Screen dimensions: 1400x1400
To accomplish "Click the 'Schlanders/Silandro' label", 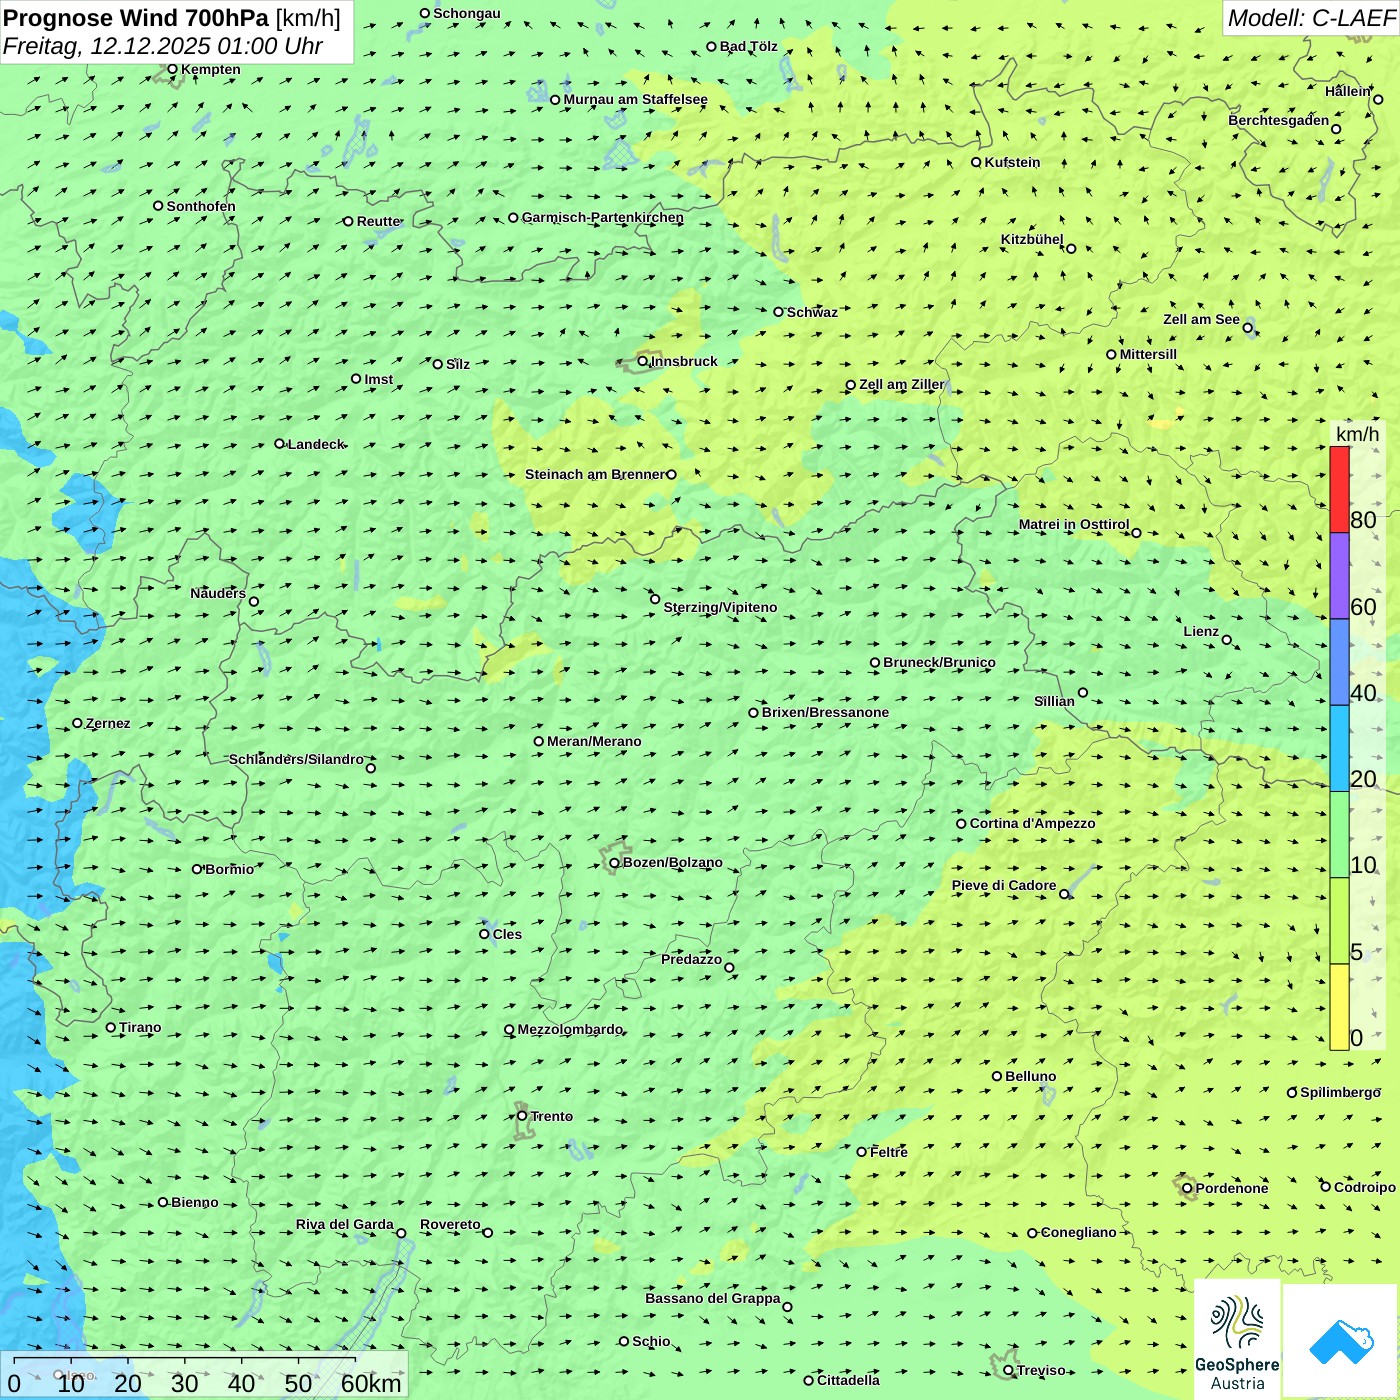I will click(296, 759).
